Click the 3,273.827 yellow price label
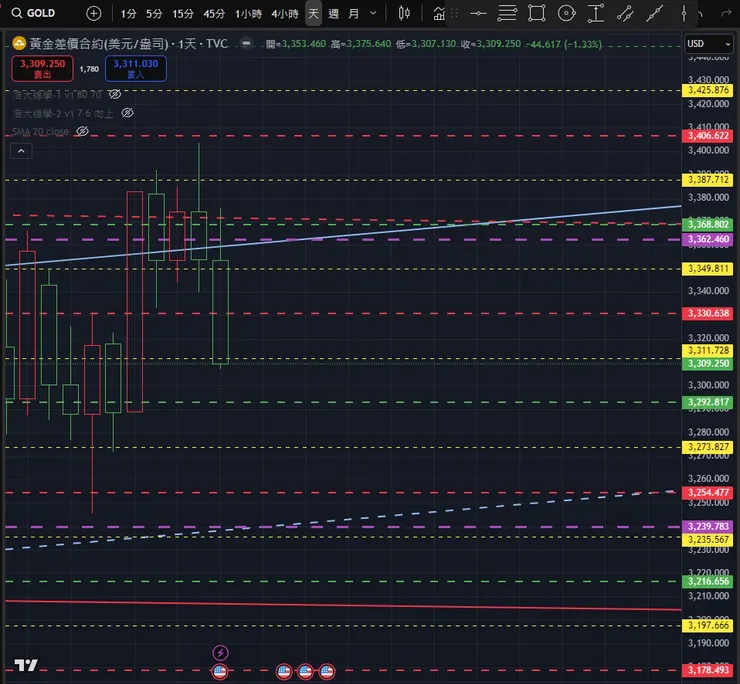This screenshot has height=684, width=740. (708, 447)
